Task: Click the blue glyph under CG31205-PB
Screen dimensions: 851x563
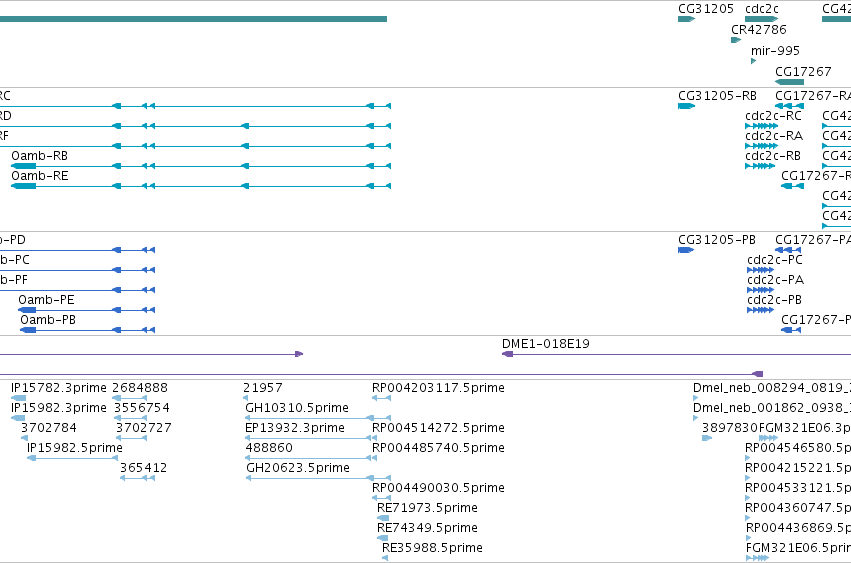Action: click(686, 250)
